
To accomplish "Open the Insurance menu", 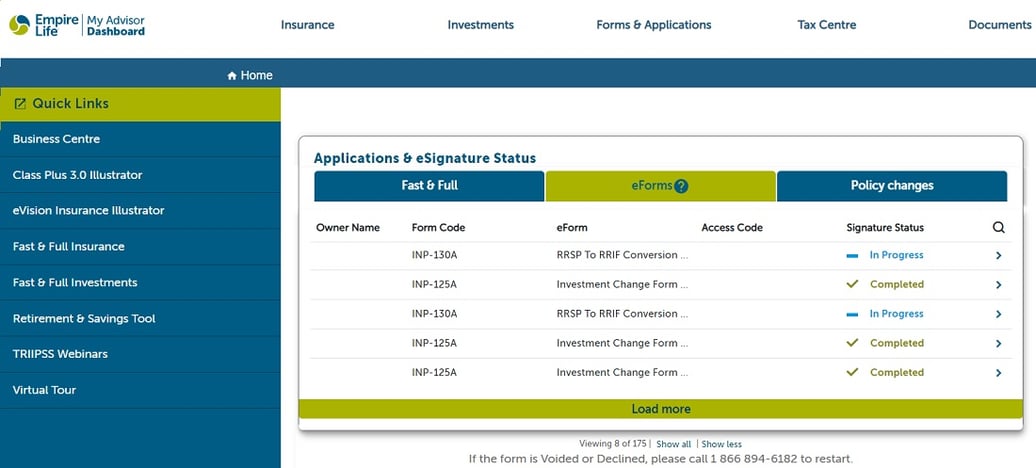I will point(307,25).
